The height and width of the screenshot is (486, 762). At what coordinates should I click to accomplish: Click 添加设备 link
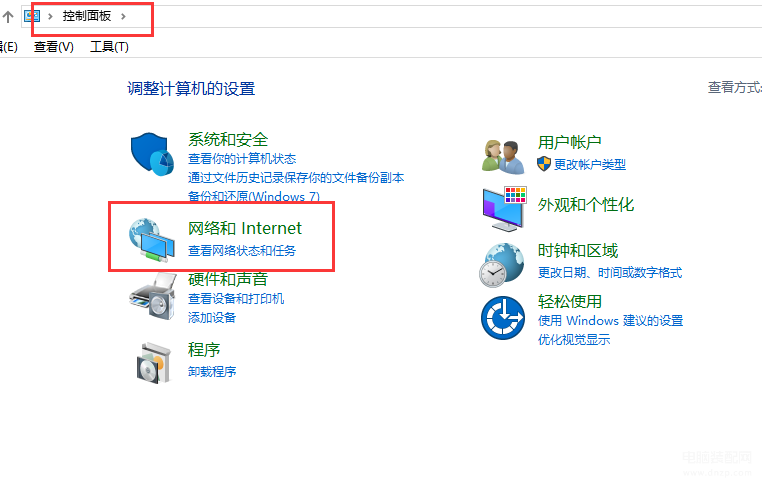(x=212, y=318)
